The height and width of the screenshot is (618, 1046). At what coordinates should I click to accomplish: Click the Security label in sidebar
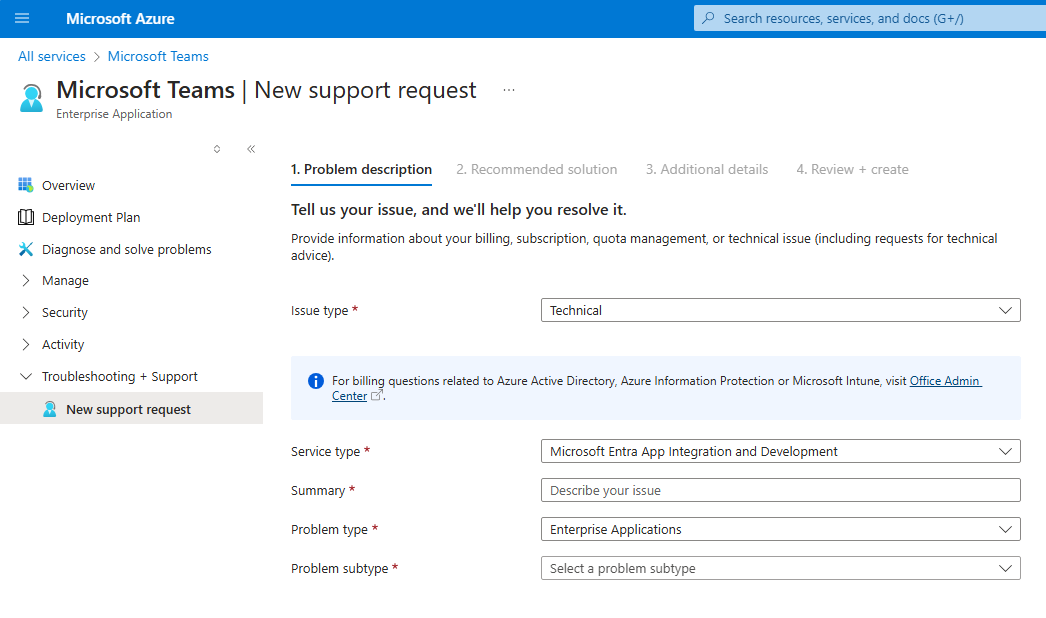pyautogui.click(x=65, y=312)
